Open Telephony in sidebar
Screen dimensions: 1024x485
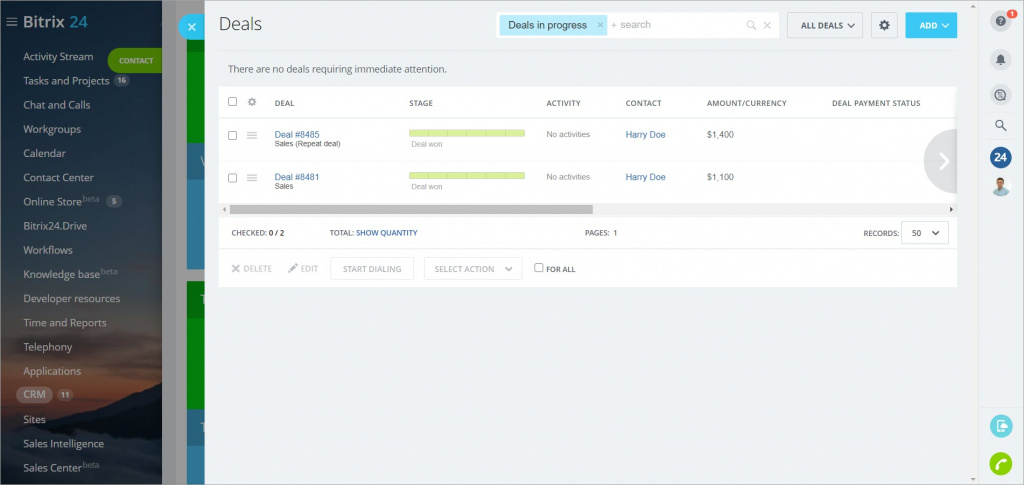click(x=48, y=347)
